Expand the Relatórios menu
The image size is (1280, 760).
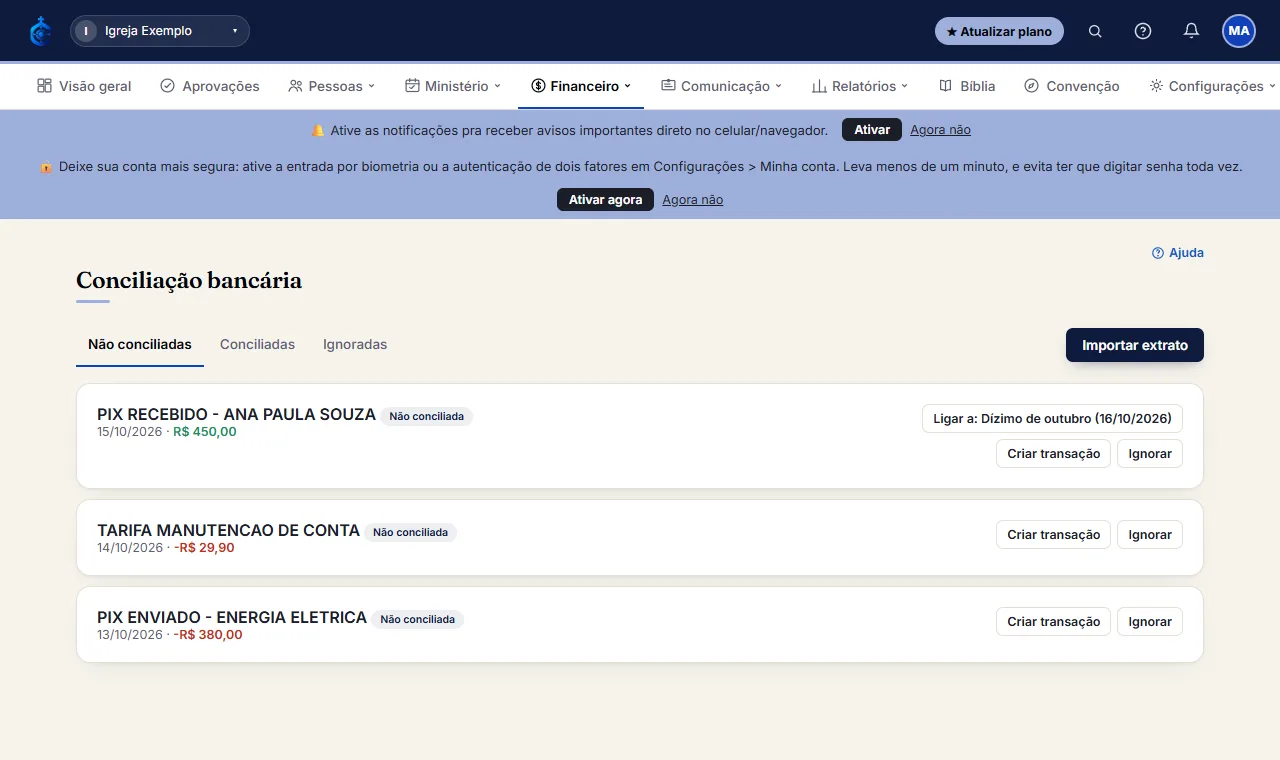(x=860, y=86)
